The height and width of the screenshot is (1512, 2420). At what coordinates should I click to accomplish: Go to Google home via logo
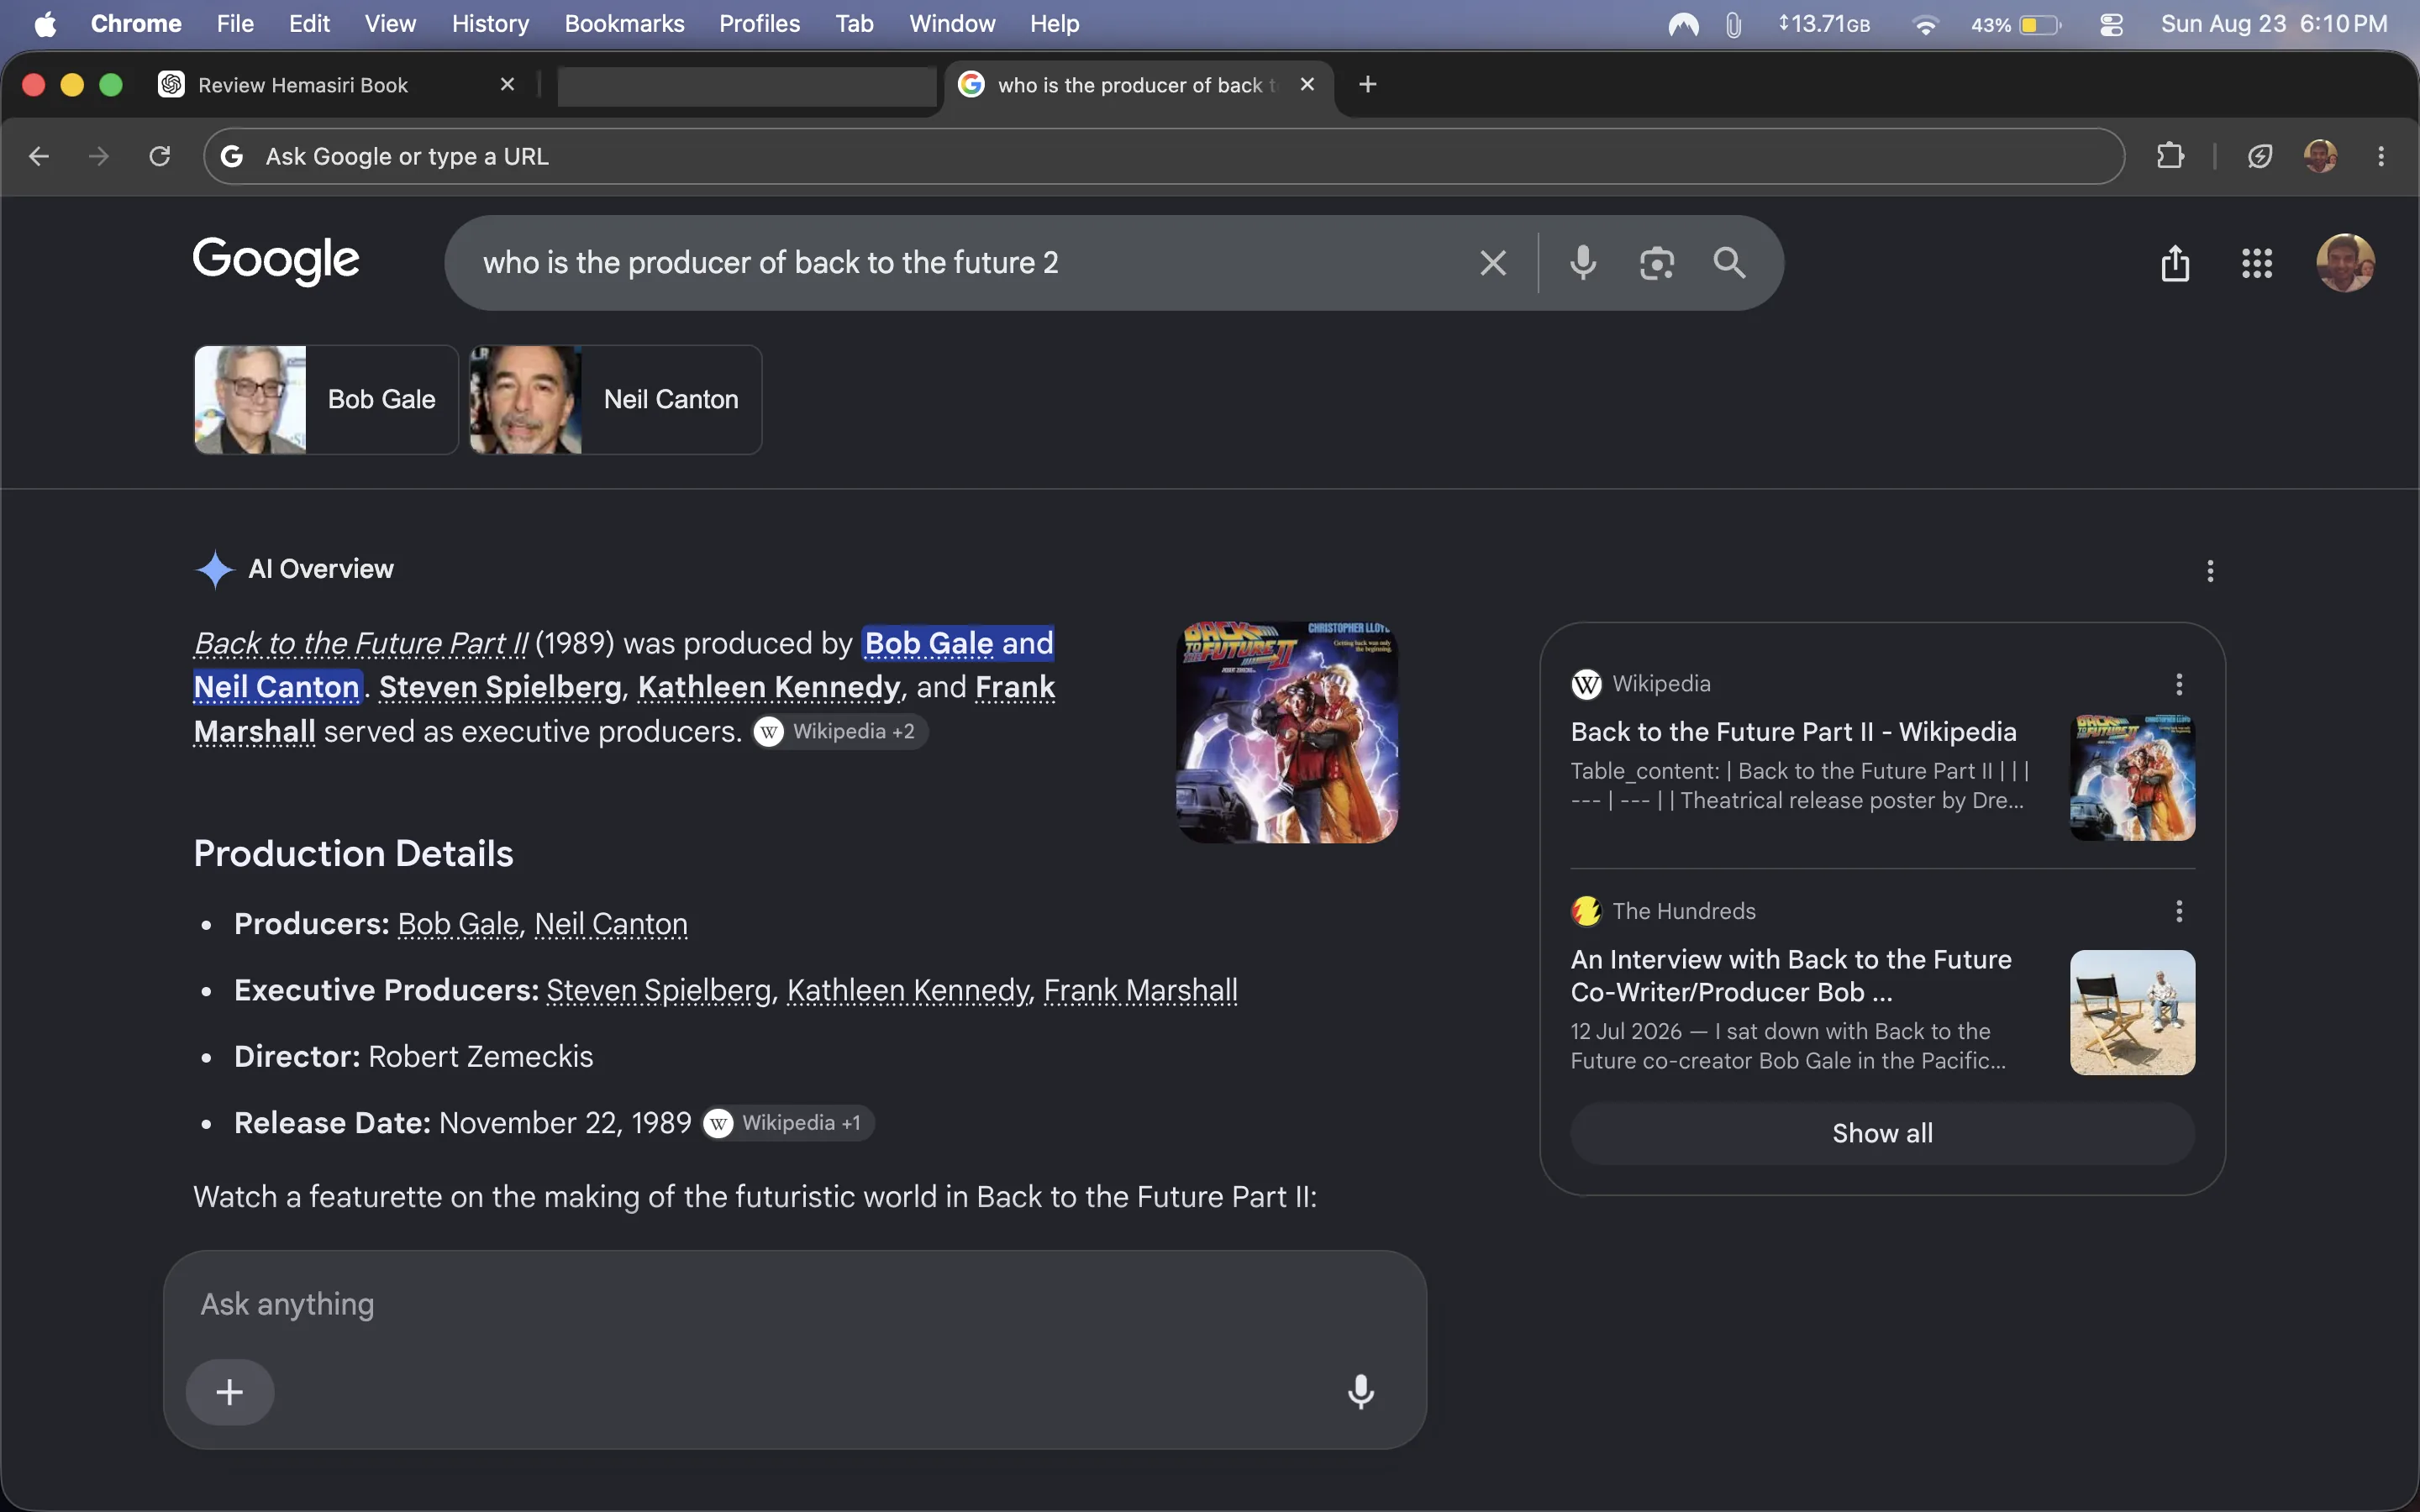pyautogui.click(x=276, y=261)
